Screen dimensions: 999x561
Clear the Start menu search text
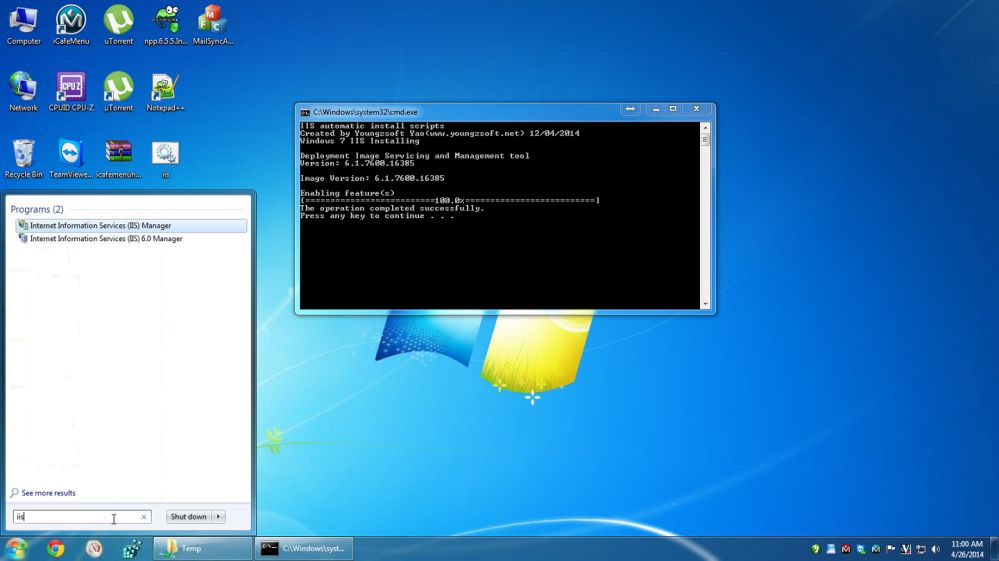[144, 516]
